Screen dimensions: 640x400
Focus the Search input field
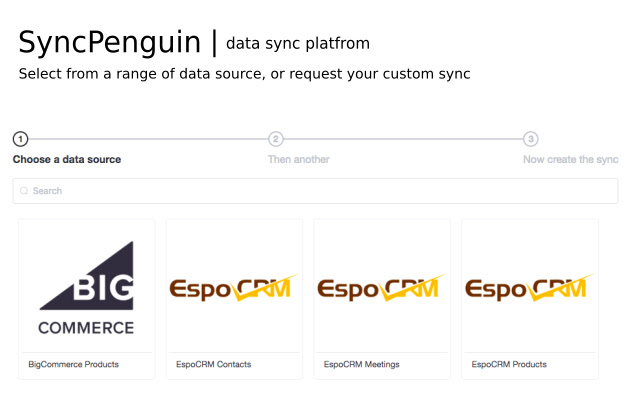pos(315,191)
